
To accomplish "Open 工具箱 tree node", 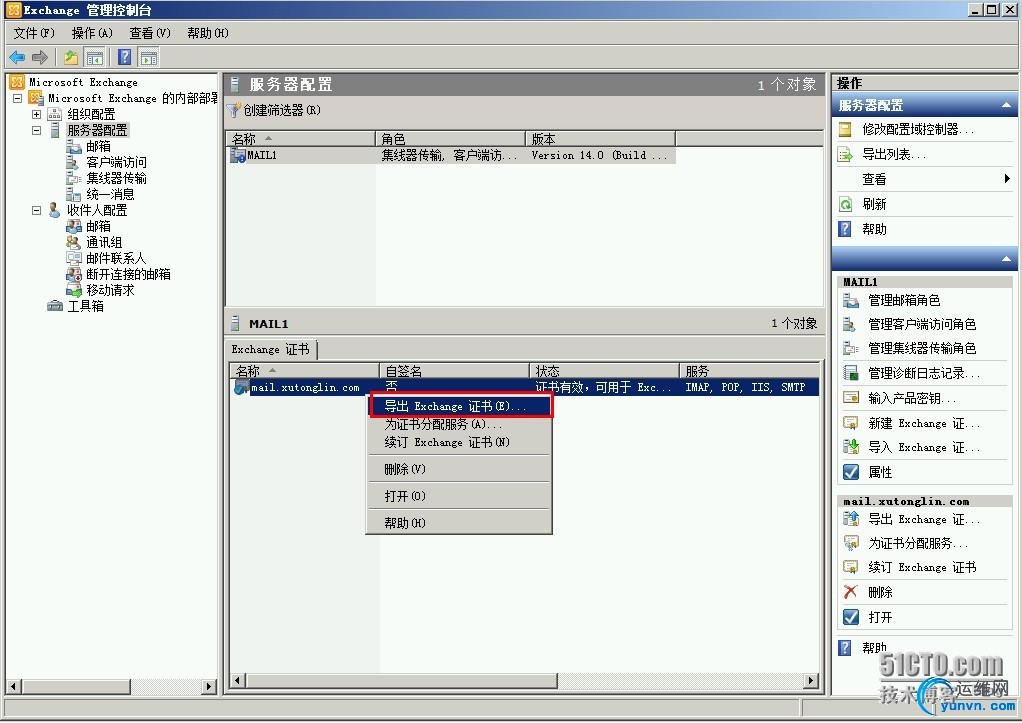I will [85, 306].
